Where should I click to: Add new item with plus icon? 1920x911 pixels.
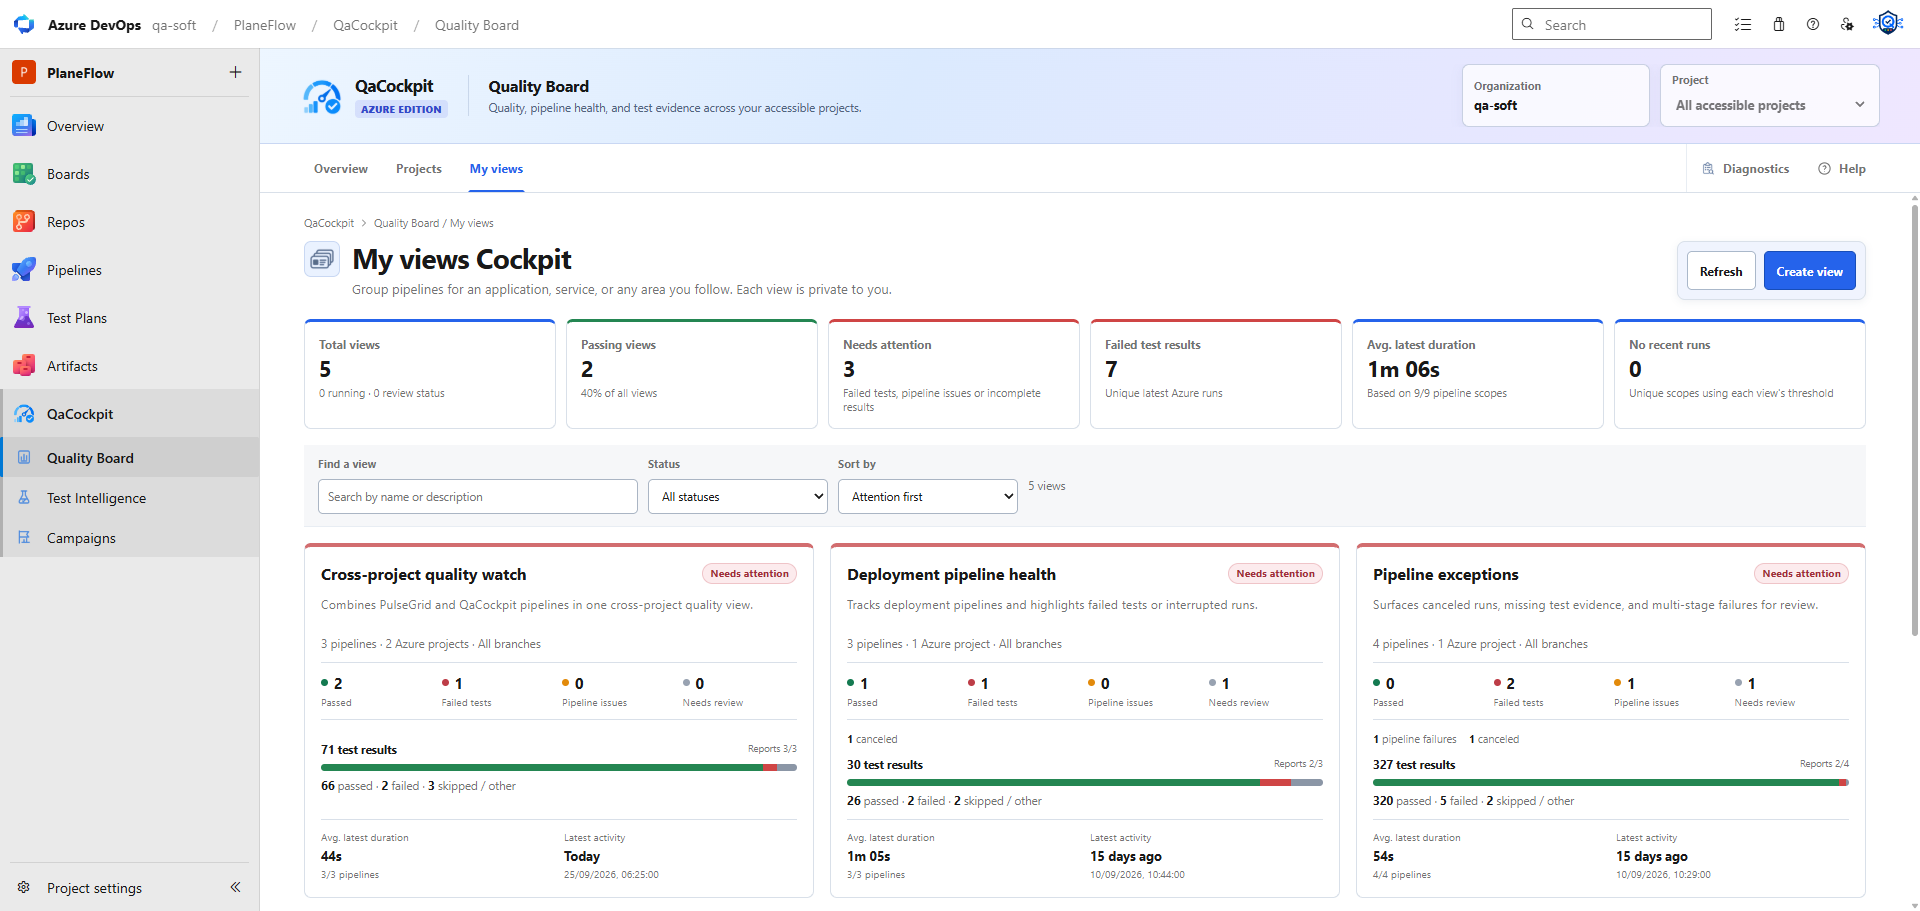click(x=236, y=72)
